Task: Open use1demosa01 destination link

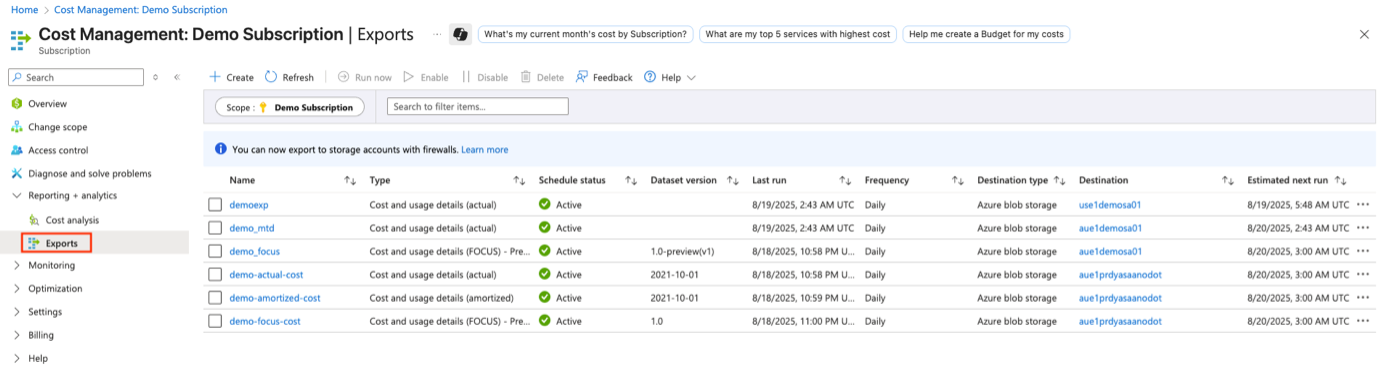Action: pos(1110,204)
